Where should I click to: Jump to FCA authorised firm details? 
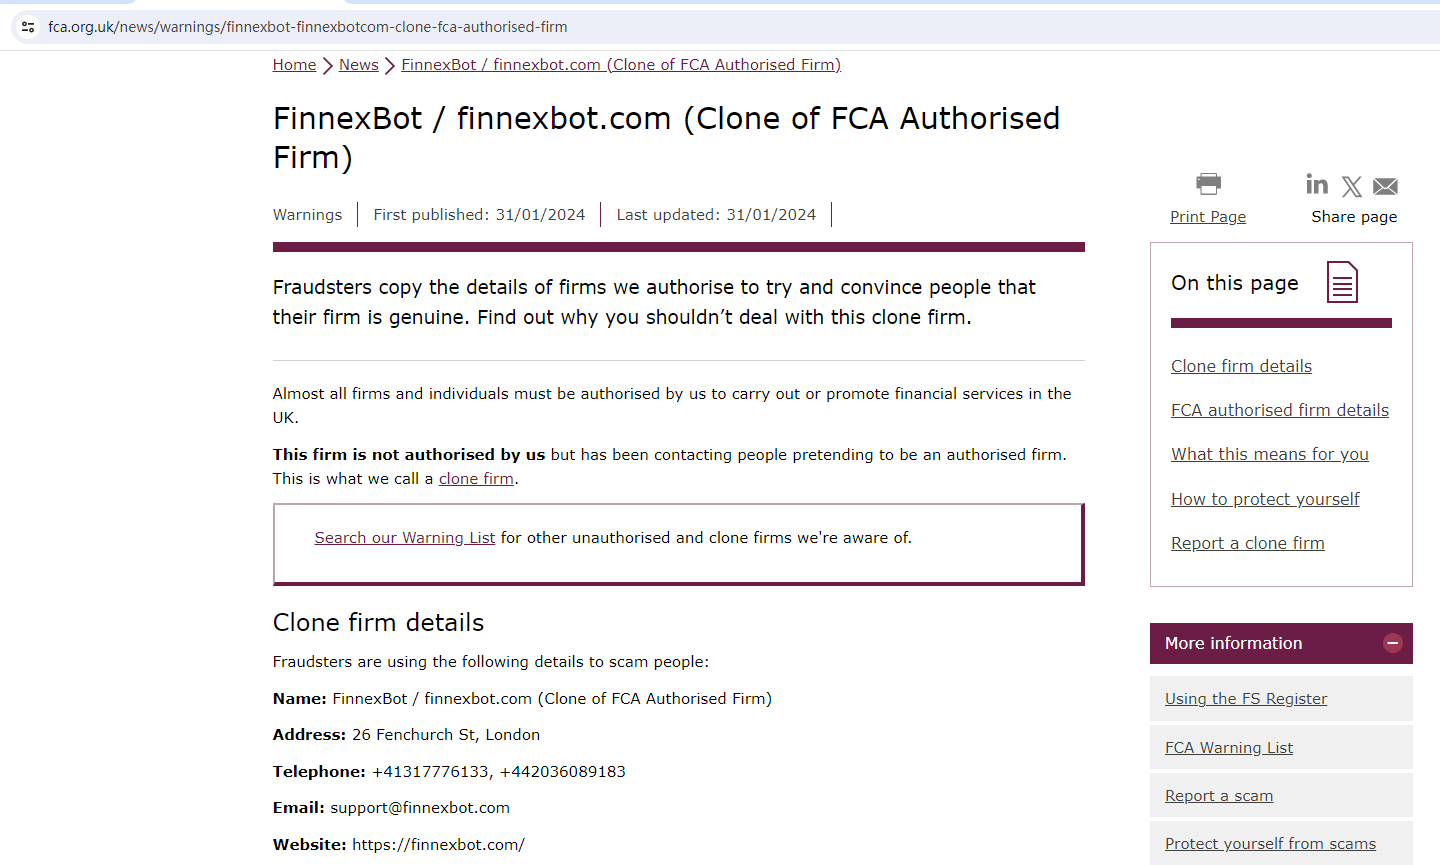1279,410
